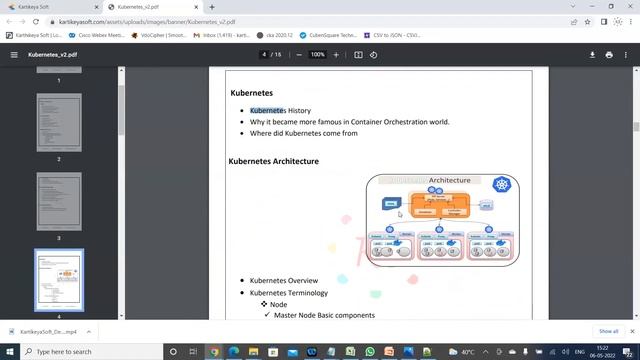Edit the PDF page number field
640x360 pixels.
point(264,54)
